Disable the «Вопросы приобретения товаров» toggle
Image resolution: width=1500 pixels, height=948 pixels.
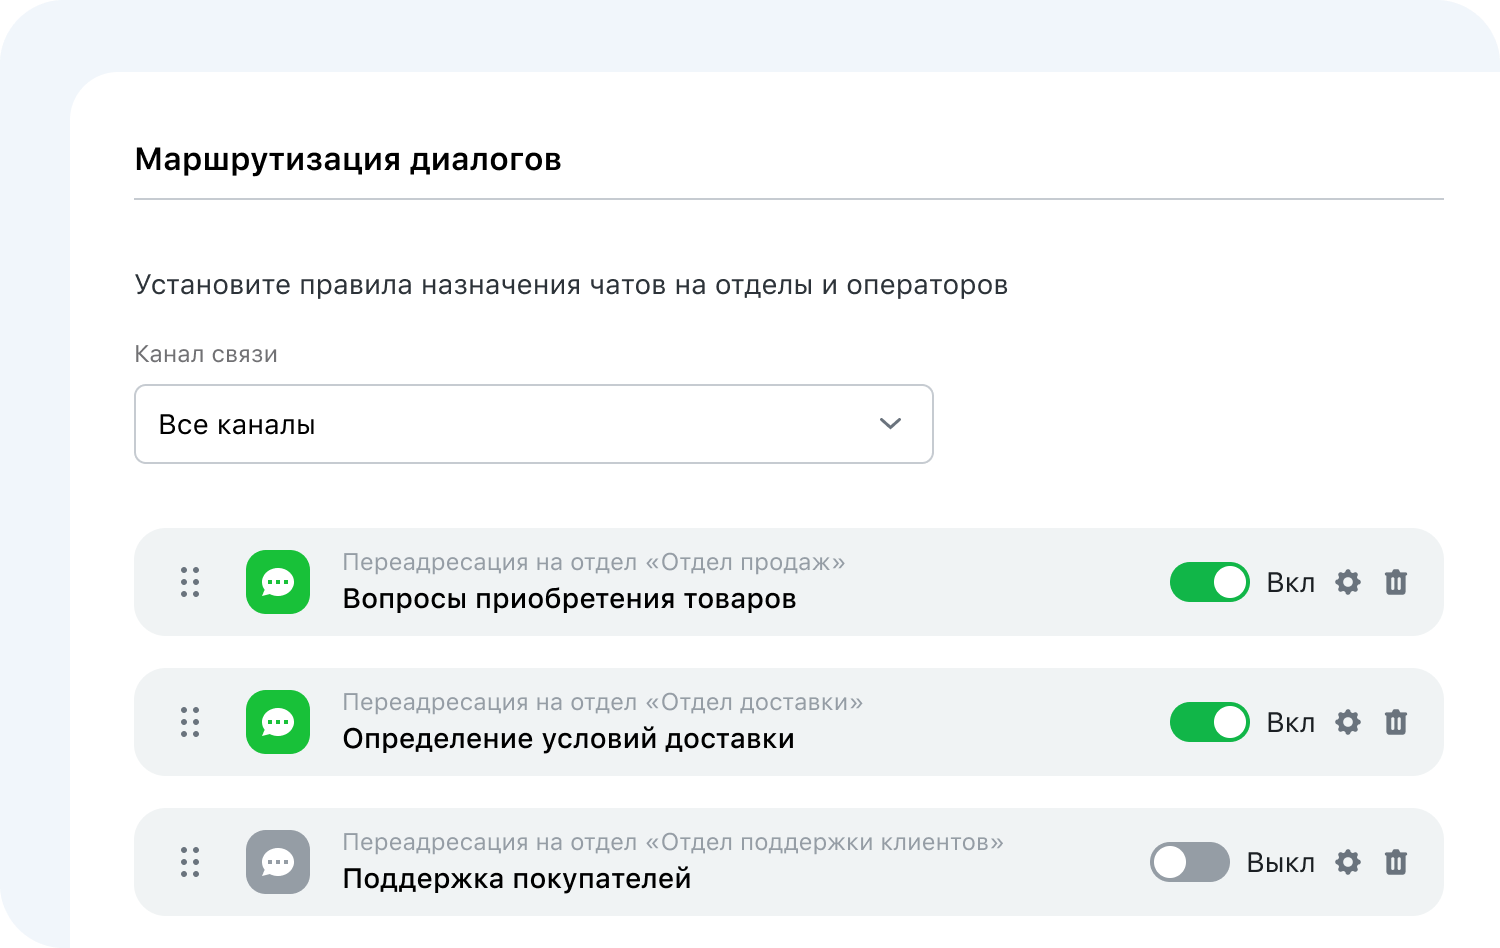tap(1209, 582)
